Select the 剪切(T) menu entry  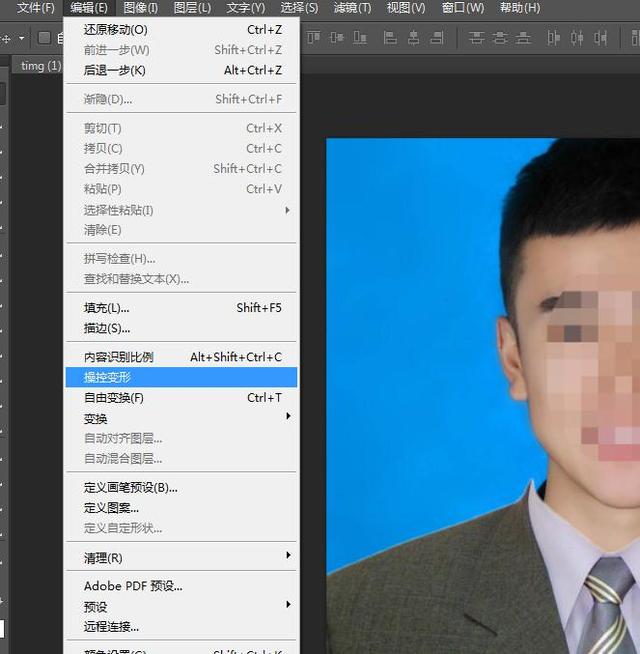coord(181,128)
